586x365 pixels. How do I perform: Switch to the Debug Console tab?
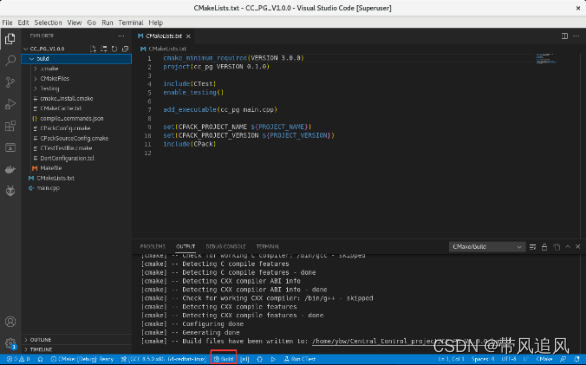[x=226, y=247]
